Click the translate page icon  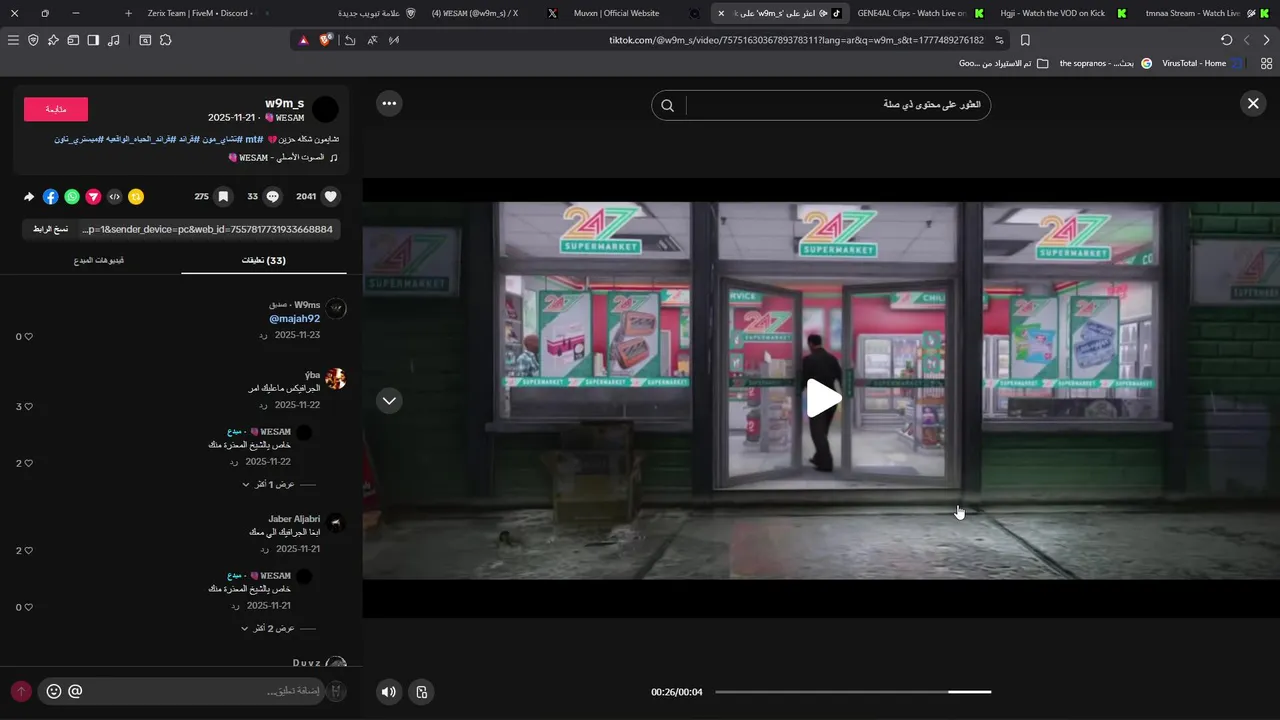pyautogui.click(x=372, y=40)
